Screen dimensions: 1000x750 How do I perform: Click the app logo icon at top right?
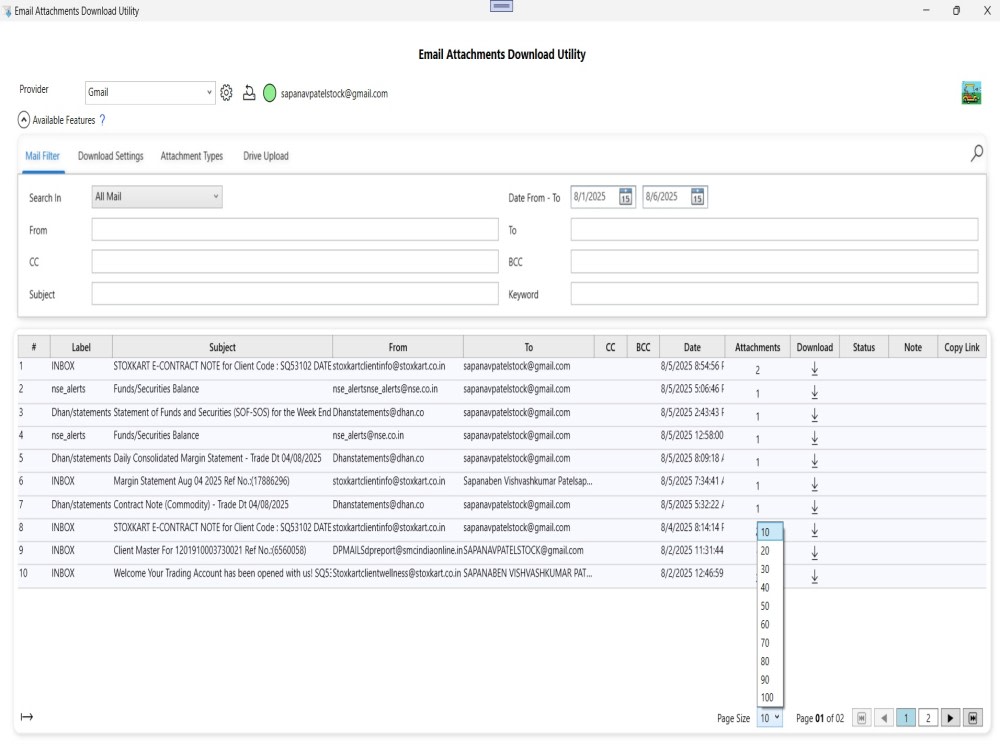tap(971, 93)
